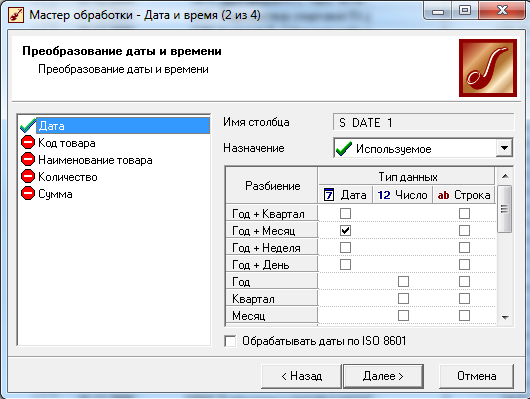Click the Год + Неделя row label
530x399 pixels.
click(272, 248)
